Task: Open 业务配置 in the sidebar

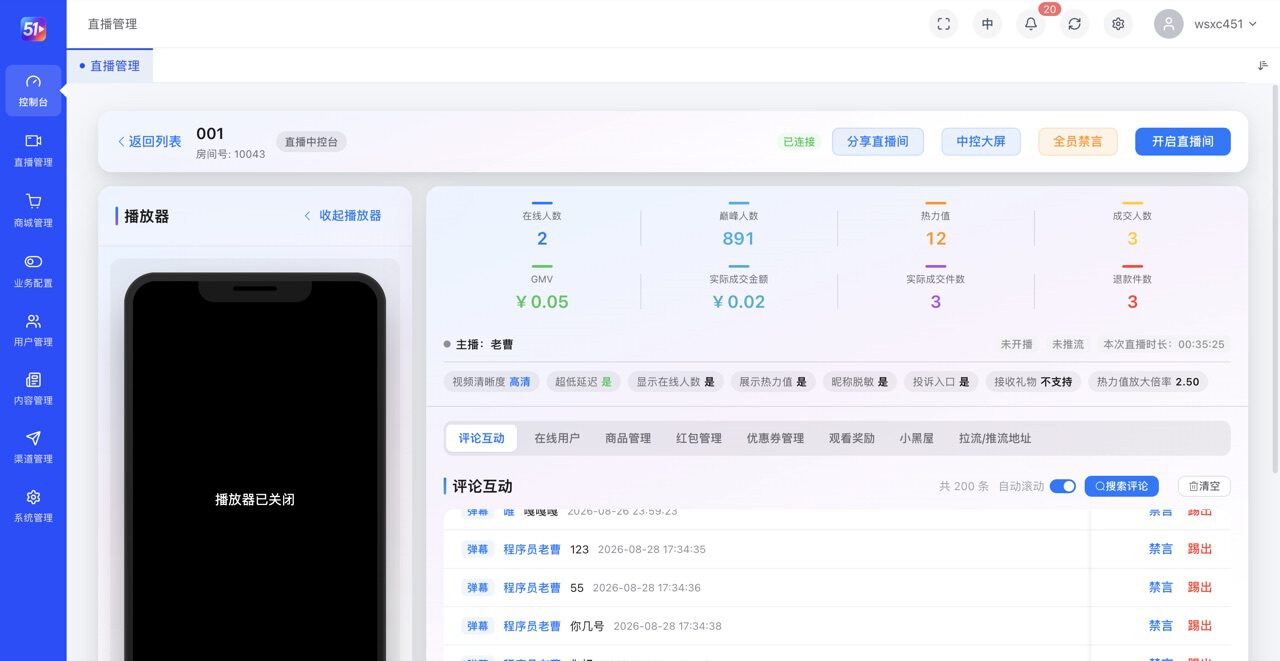Action: [x=33, y=270]
